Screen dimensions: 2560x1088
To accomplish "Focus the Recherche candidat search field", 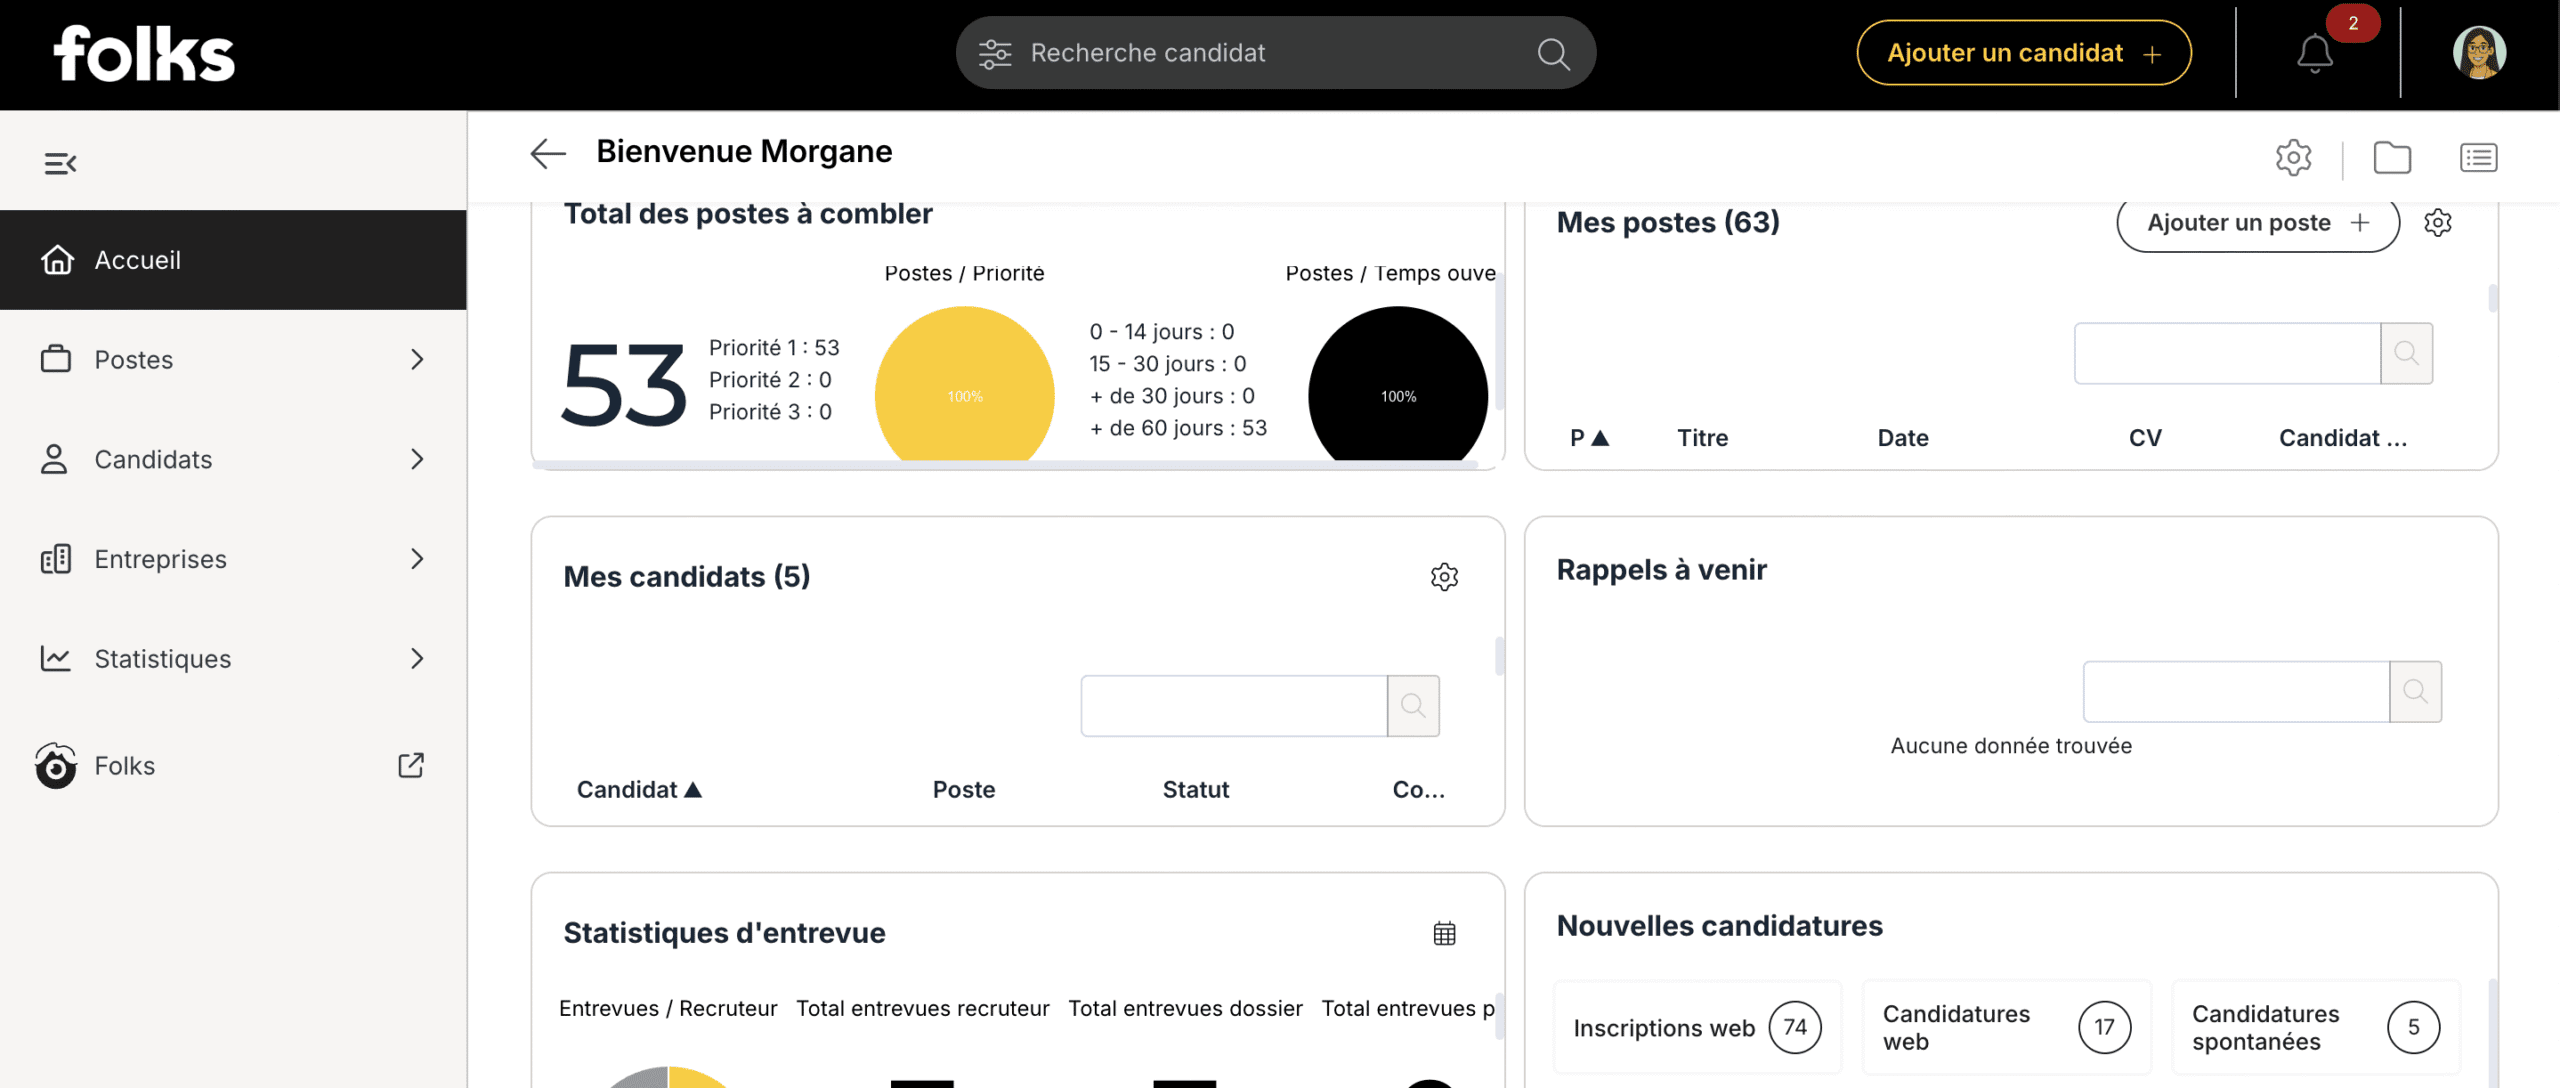I will tap(1275, 53).
